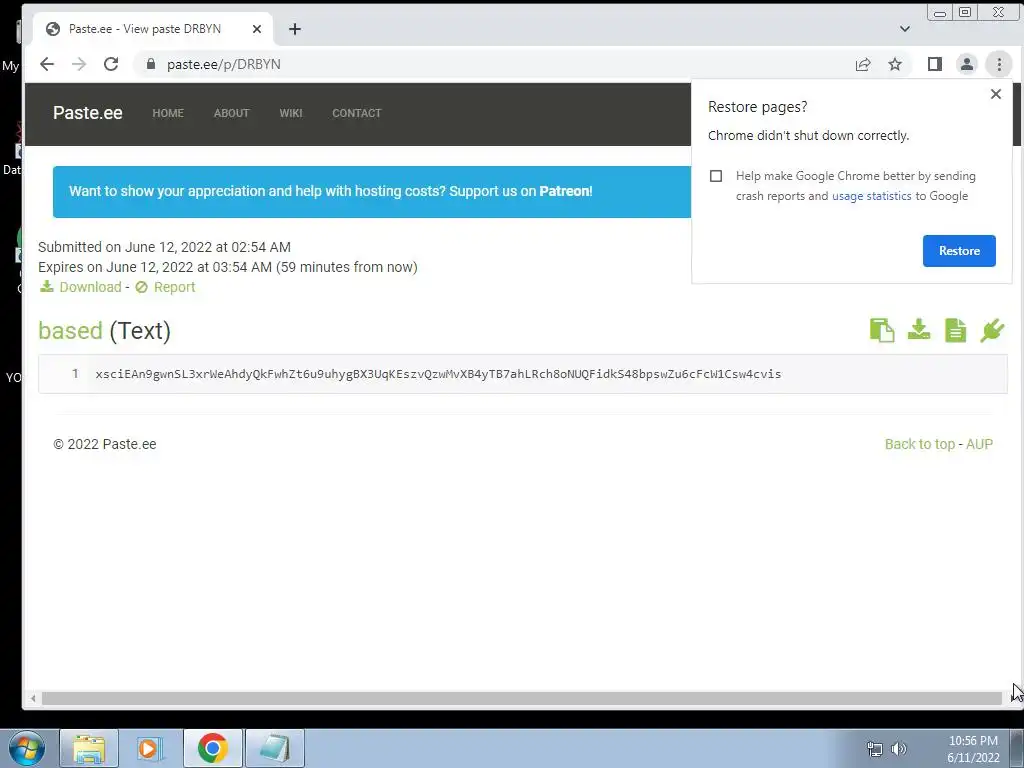1024x768 pixels.
Task: Open Chrome three-dot menu
Action: pyautogui.click(x=999, y=64)
